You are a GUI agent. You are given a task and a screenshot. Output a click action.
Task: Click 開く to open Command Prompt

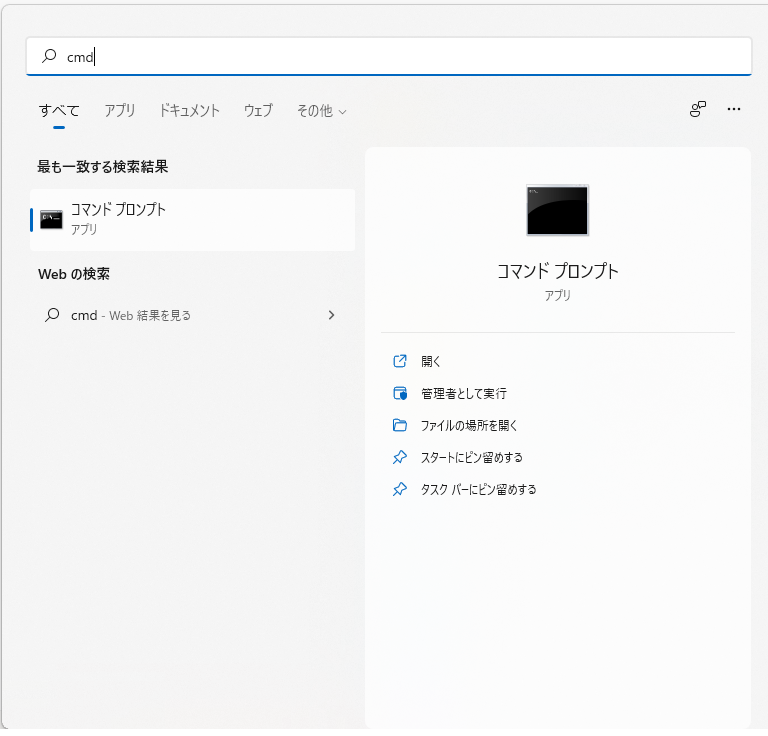pyautogui.click(x=431, y=361)
